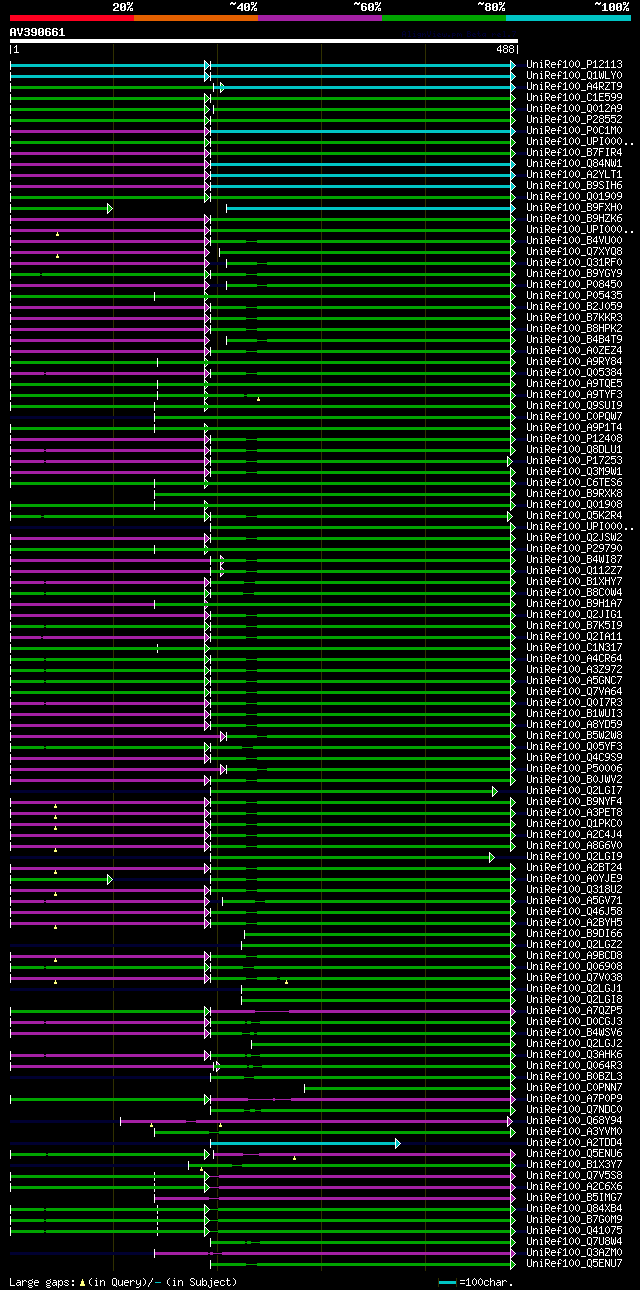Click the purple identity legend segment
The width and height of the screenshot is (640, 1290).
(319, 18)
